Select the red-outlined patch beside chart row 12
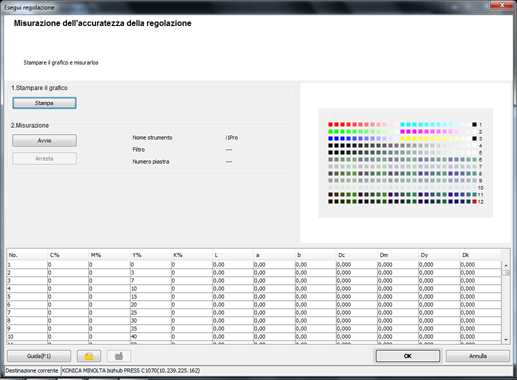 click(x=474, y=201)
